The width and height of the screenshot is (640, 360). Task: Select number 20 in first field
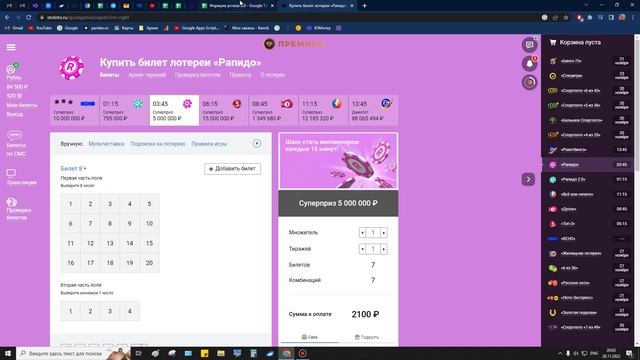[149, 263]
